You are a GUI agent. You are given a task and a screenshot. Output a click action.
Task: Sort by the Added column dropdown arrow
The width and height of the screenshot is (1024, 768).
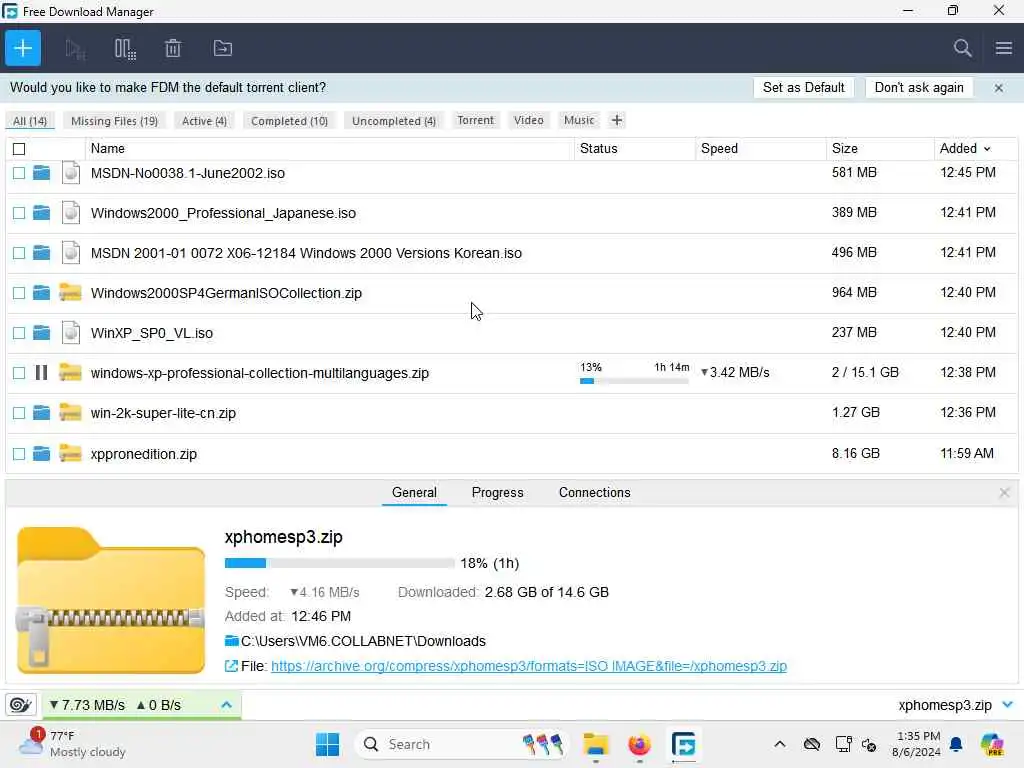click(987, 149)
